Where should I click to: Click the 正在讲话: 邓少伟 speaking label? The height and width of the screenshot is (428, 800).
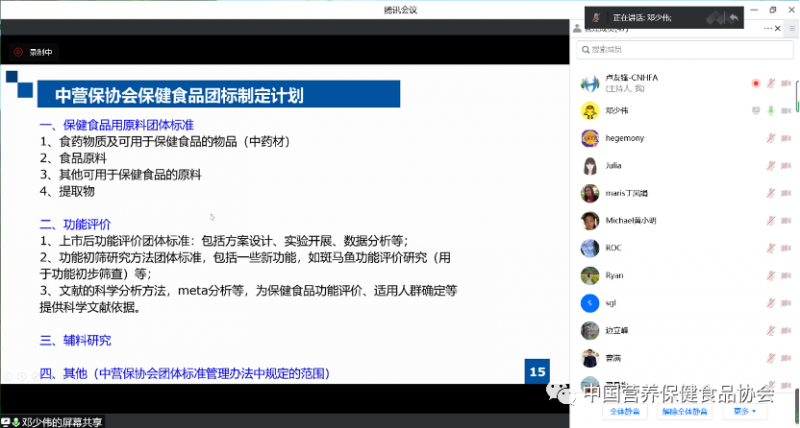(642, 18)
